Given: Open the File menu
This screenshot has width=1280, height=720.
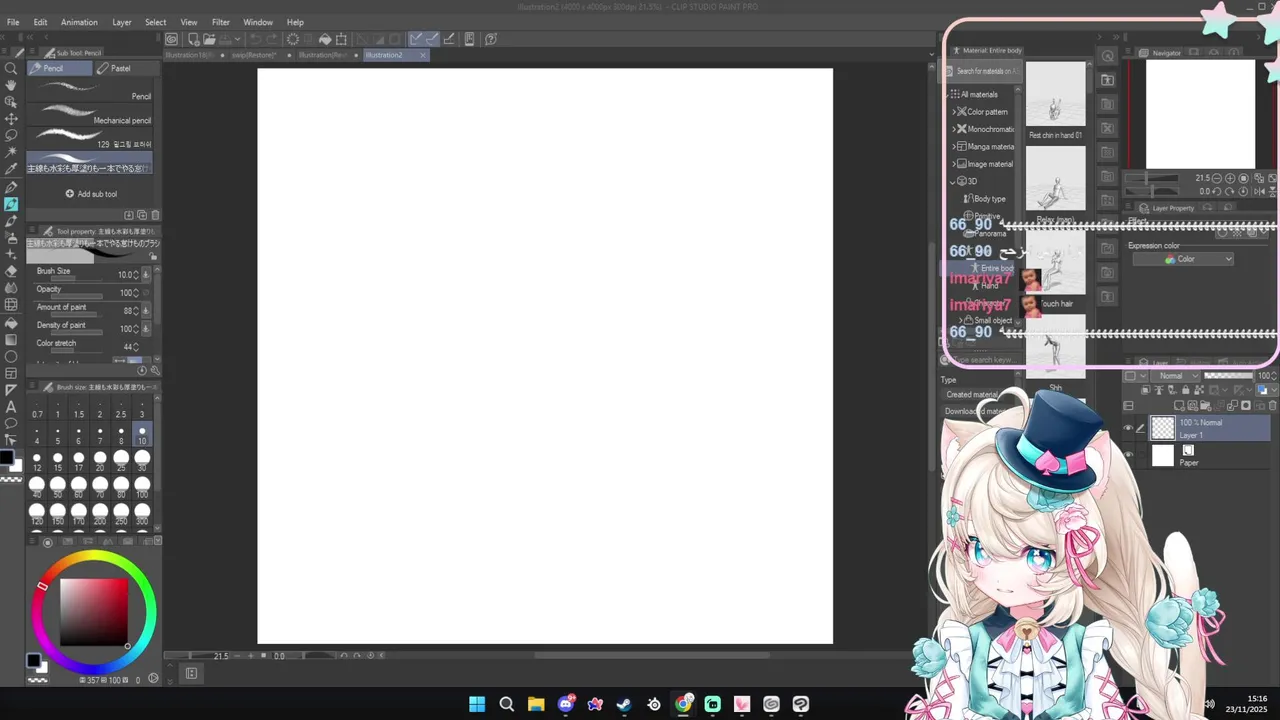Looking at the screenshot, I should (x=12, y=22).
